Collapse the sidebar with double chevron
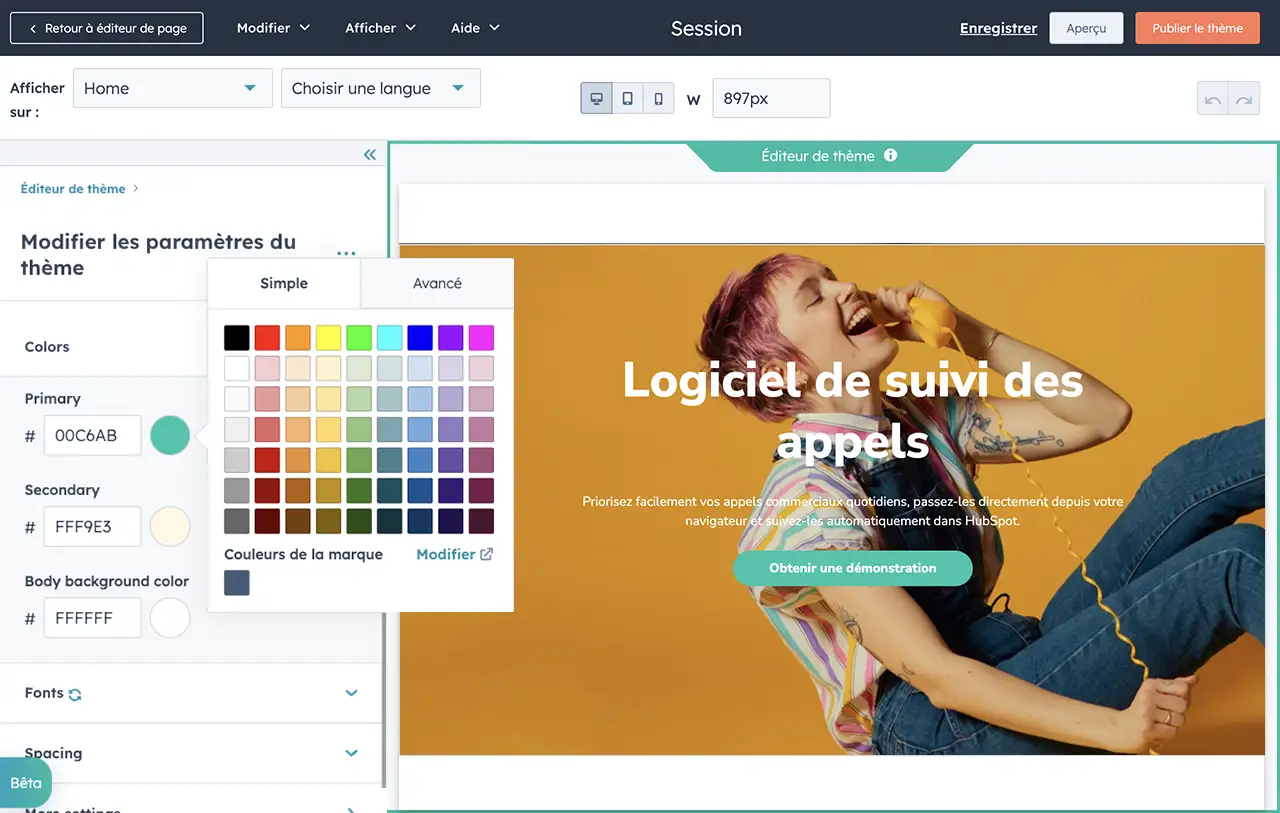 pyautogui.click(x=370, y=154)
